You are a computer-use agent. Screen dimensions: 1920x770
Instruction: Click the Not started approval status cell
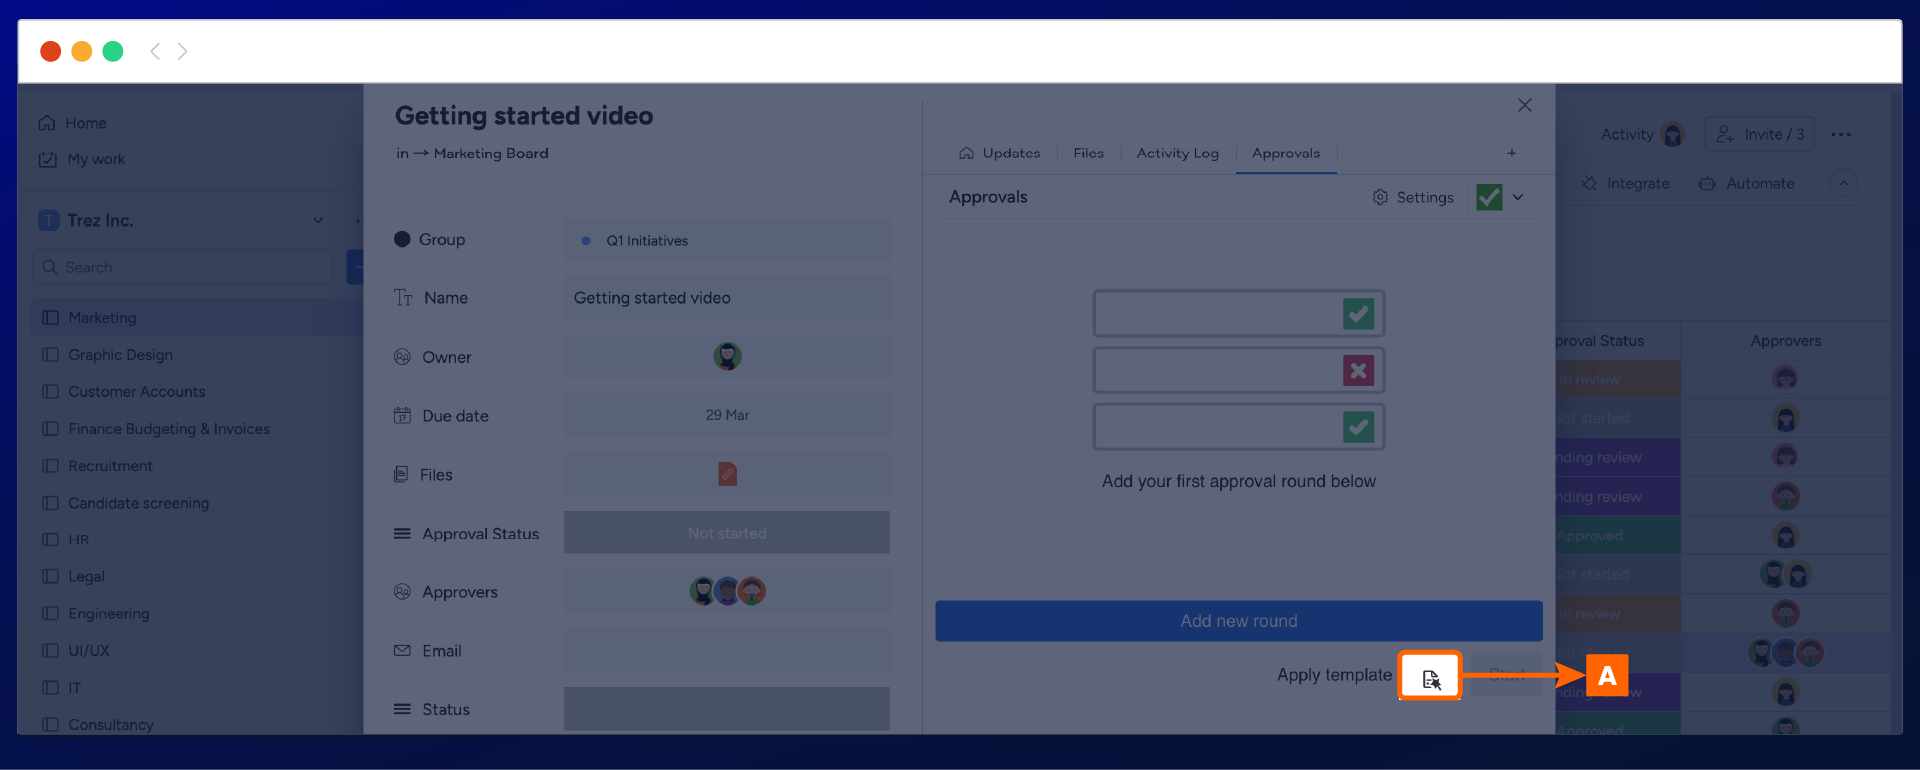click(727, 533)
